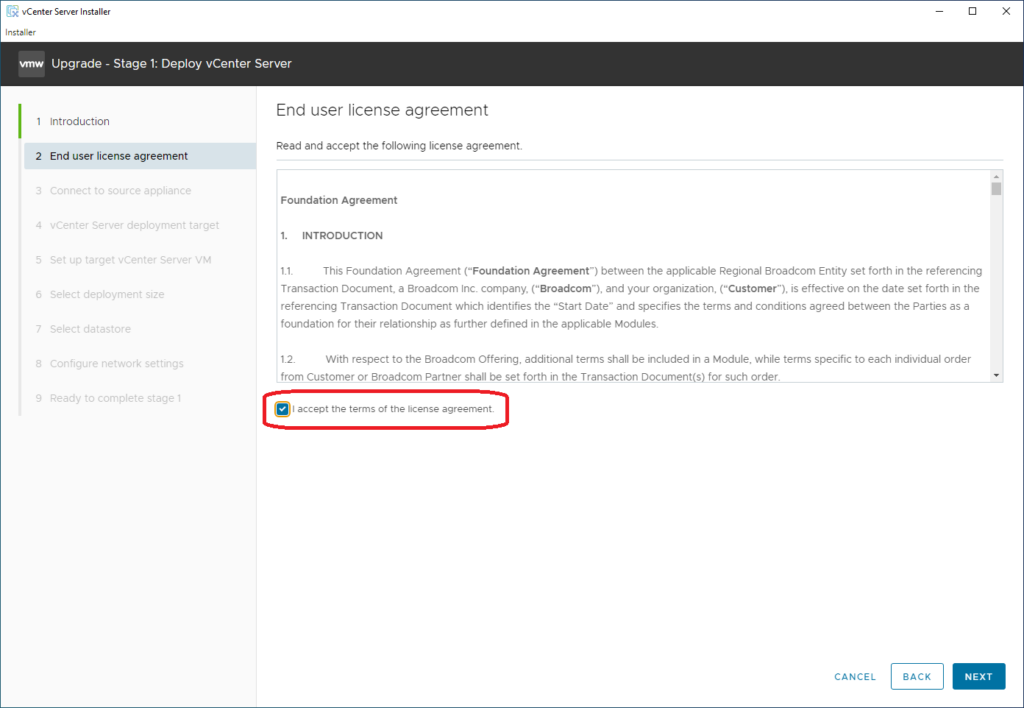Viewport: 1024px width, 708px height.
Task: Select vCenter Server deployment target step
Action: (134, 225)
